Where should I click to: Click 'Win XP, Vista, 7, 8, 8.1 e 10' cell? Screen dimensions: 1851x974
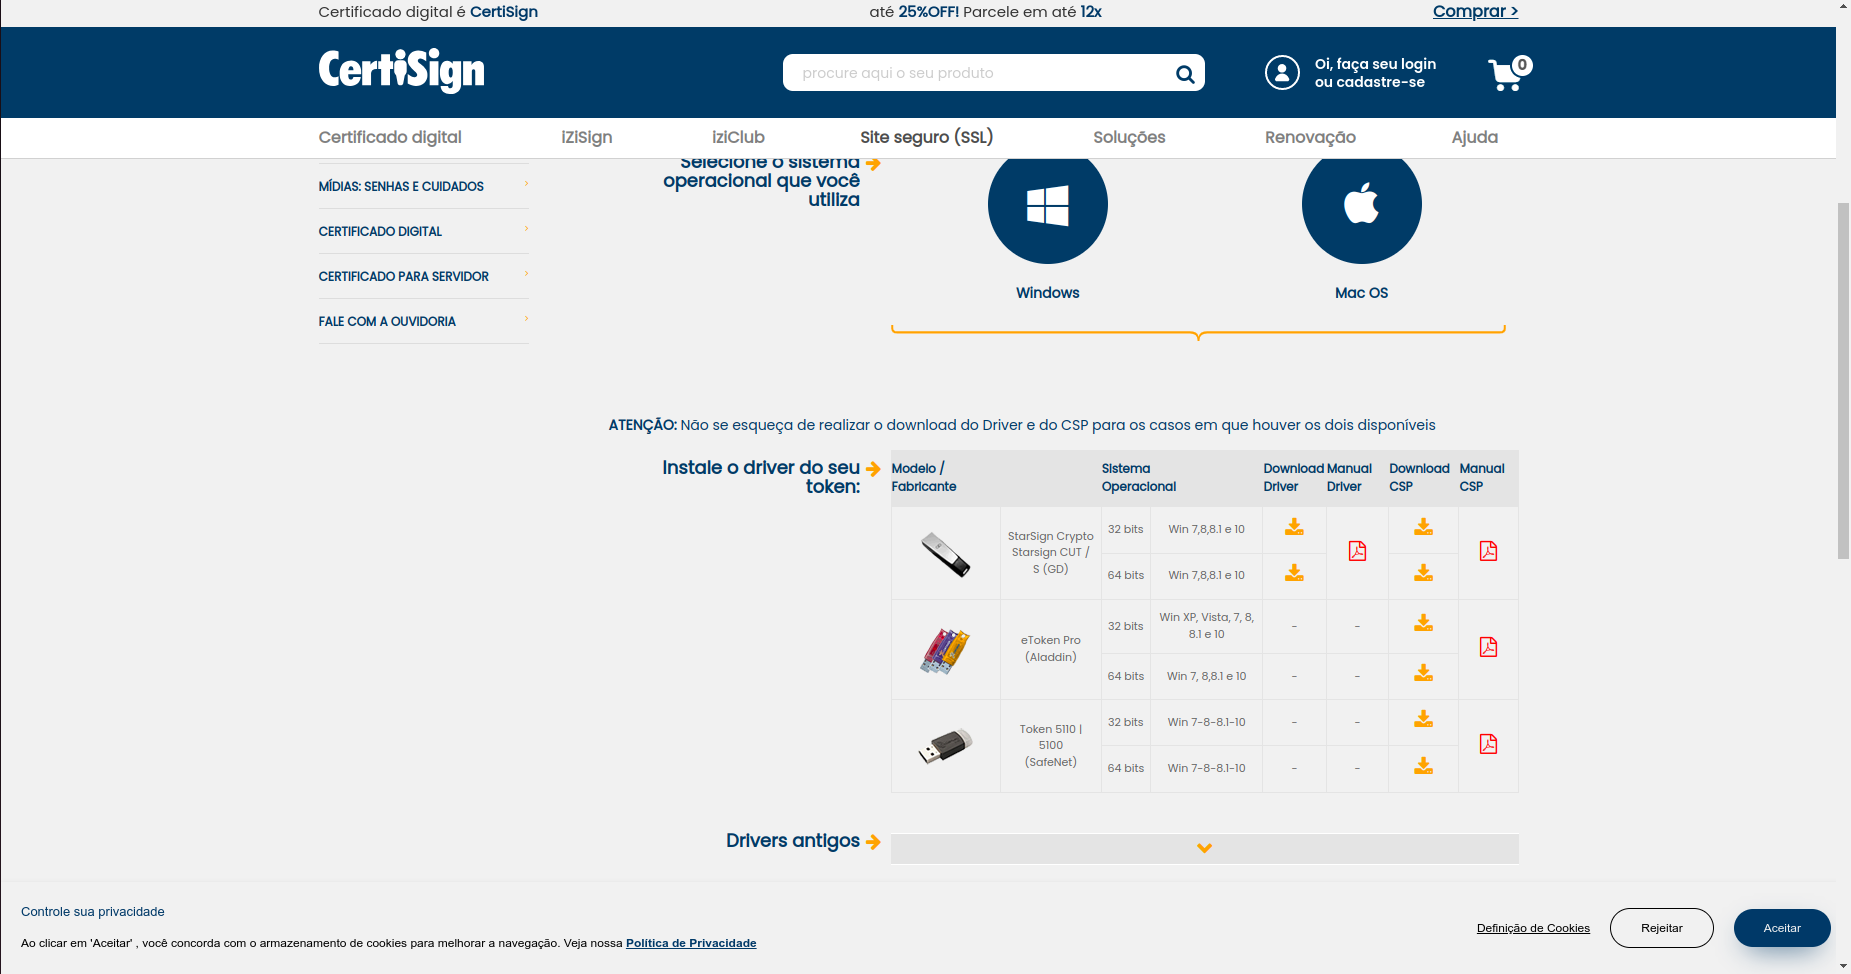pos(1206,626)
